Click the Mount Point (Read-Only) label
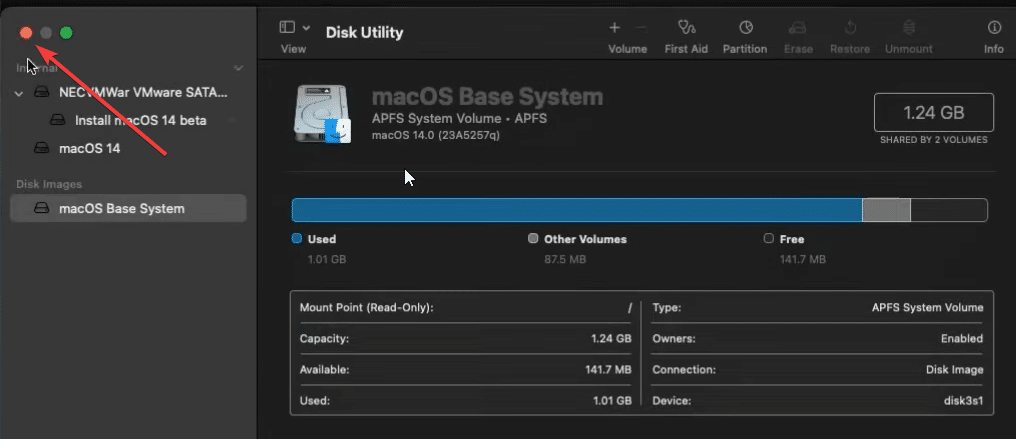 367,308
